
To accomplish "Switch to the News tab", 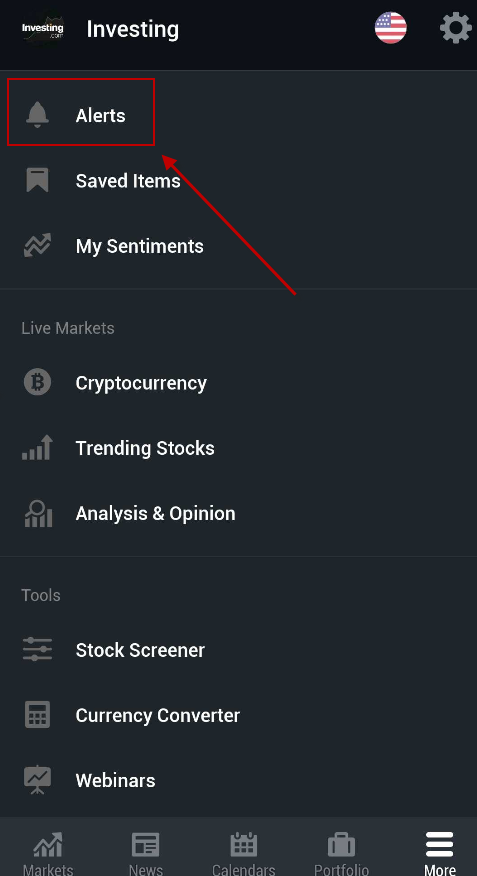I will pos(146,853).
